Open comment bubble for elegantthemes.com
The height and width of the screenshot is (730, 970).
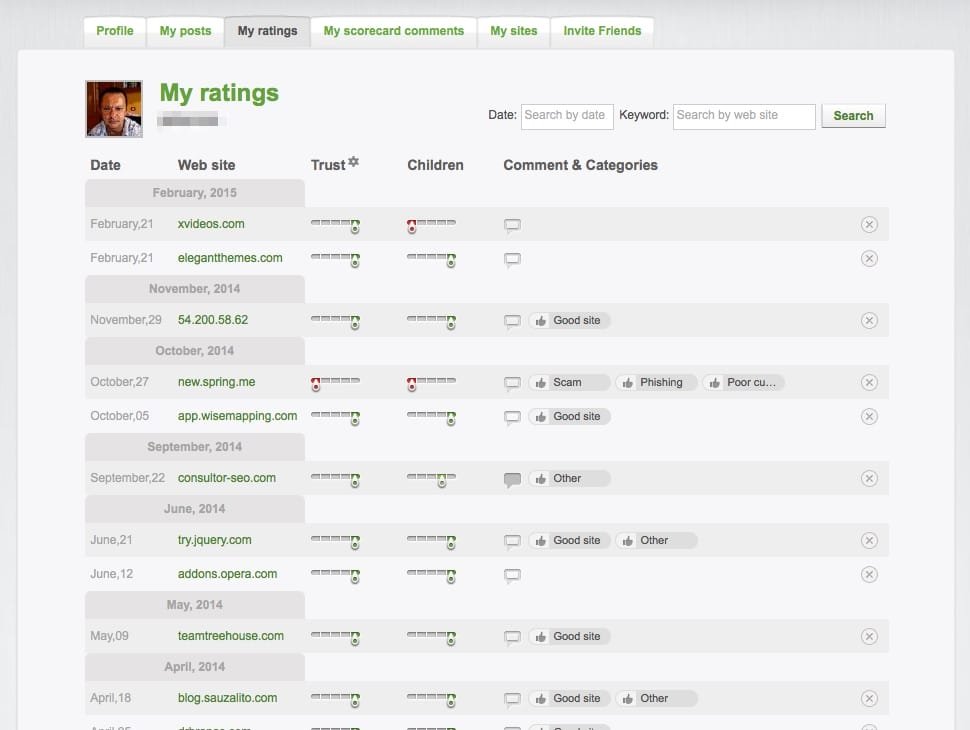pyautogui.click(x=512, y=259)
